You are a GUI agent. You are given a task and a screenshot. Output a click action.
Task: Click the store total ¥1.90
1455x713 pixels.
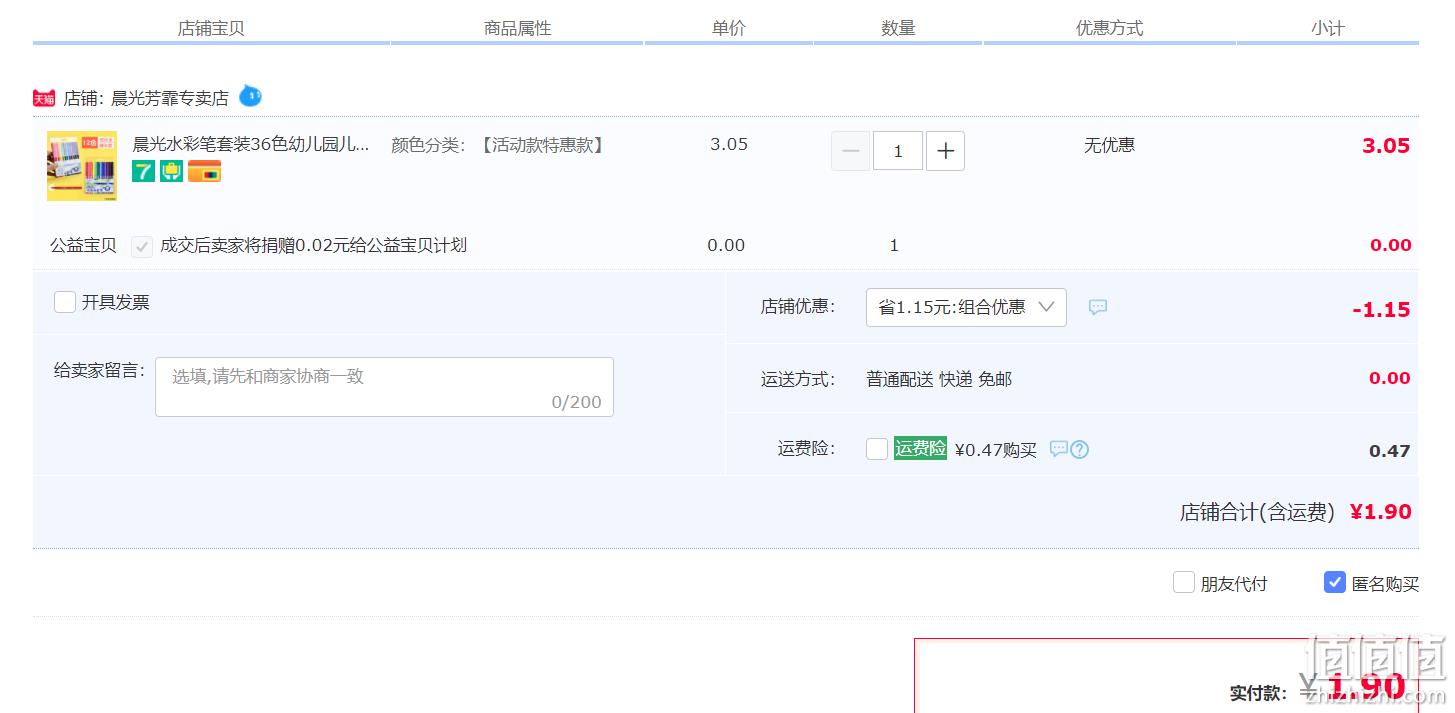[x=1381, y=512]
